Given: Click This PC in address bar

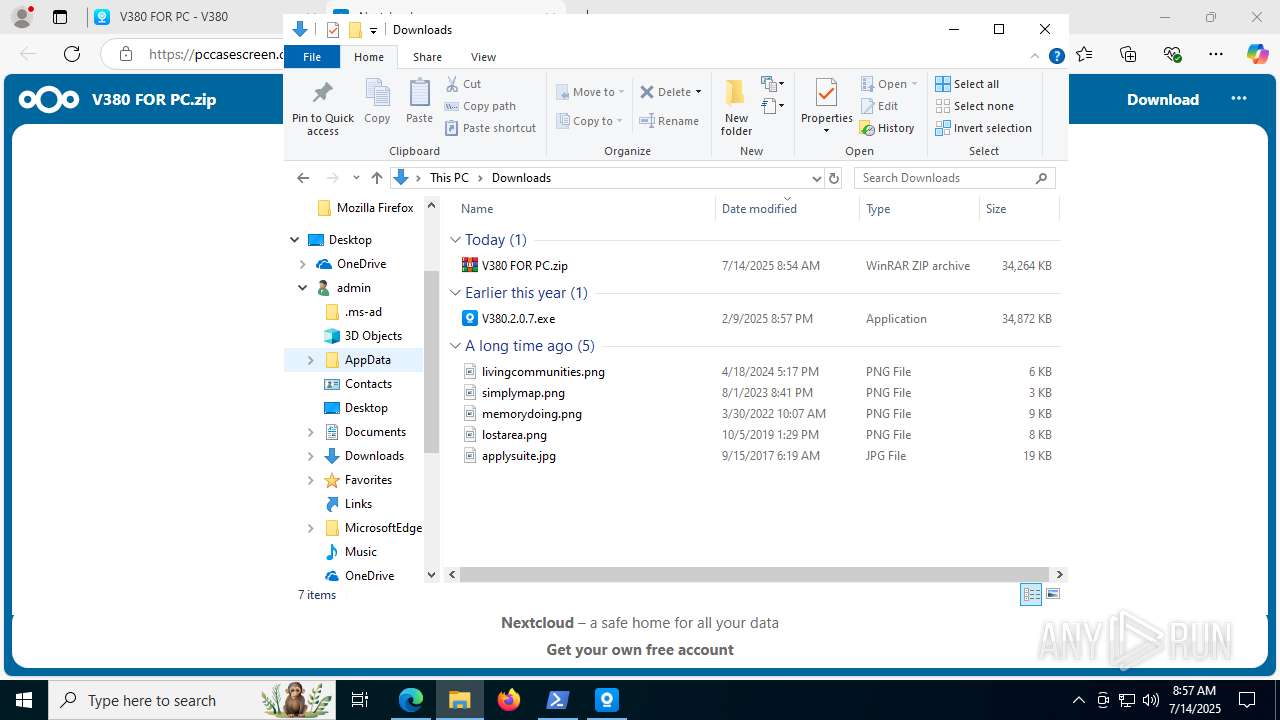Looking at the screenshot, I should coord(449,178).
